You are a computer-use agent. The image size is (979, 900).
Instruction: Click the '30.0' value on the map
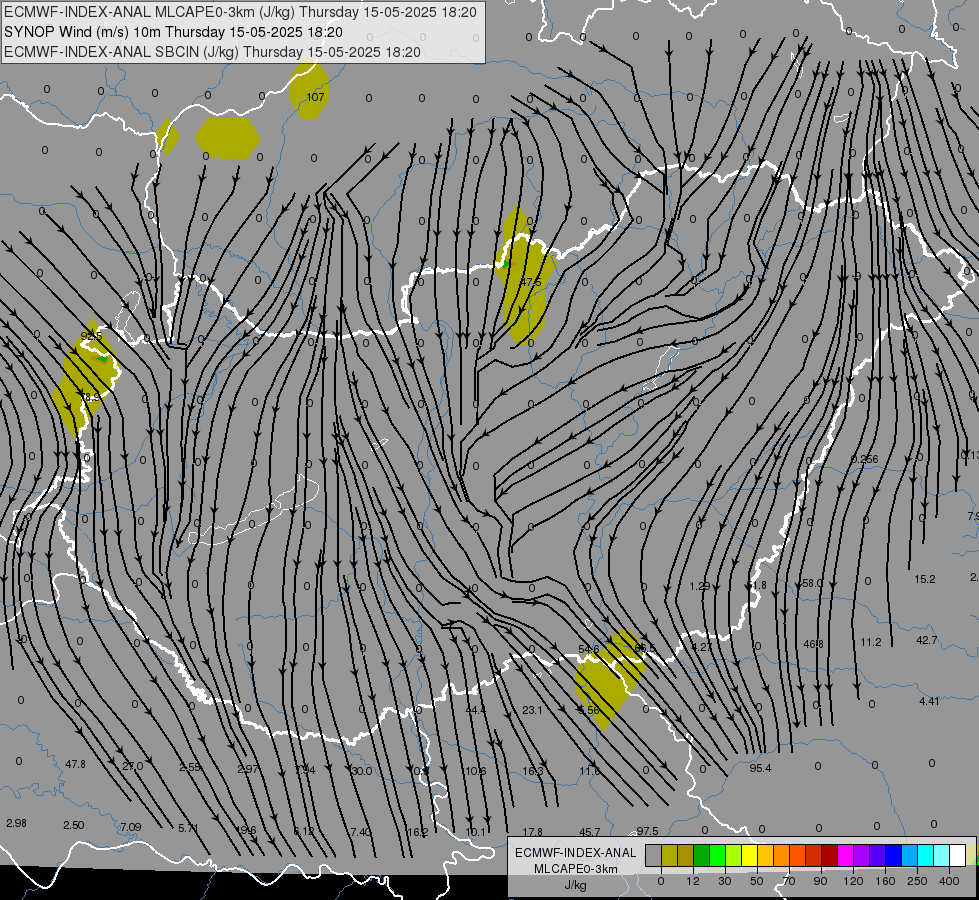(362, 771)
